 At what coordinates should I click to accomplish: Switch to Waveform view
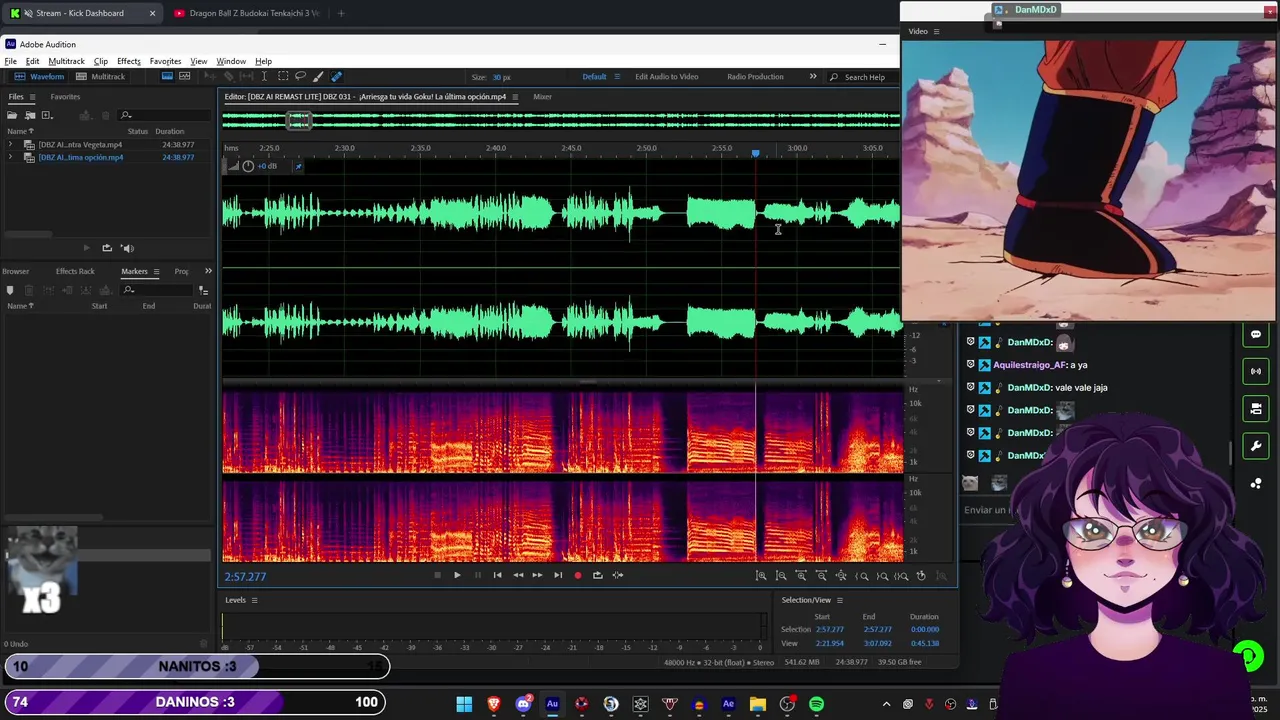[x=40, y=77]
